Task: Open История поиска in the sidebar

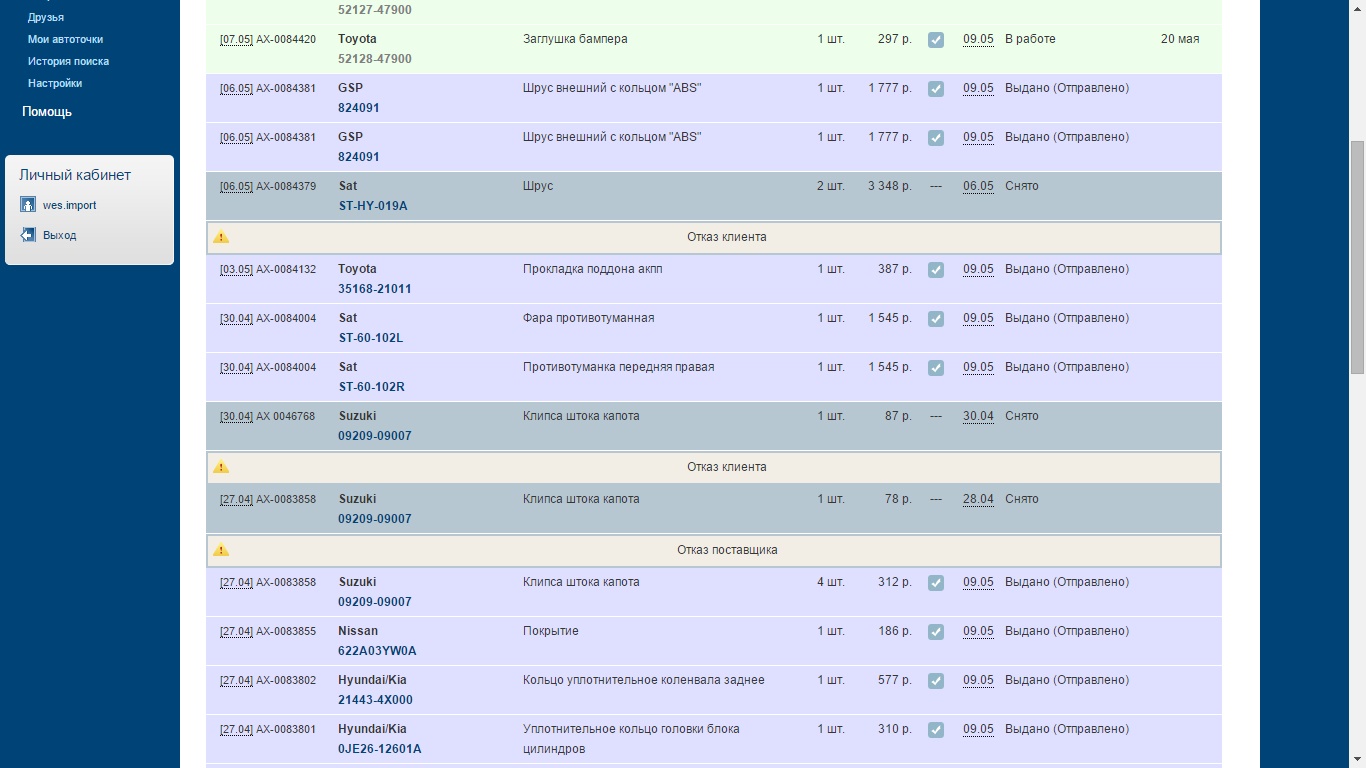Action: point(68,61)
